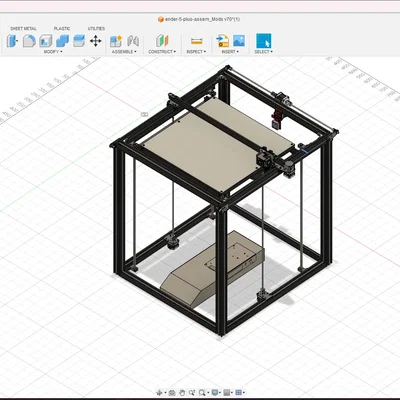Activate the Select cursor tool
The height and width of the screenshot is (400, 400).
pos(263,41)
